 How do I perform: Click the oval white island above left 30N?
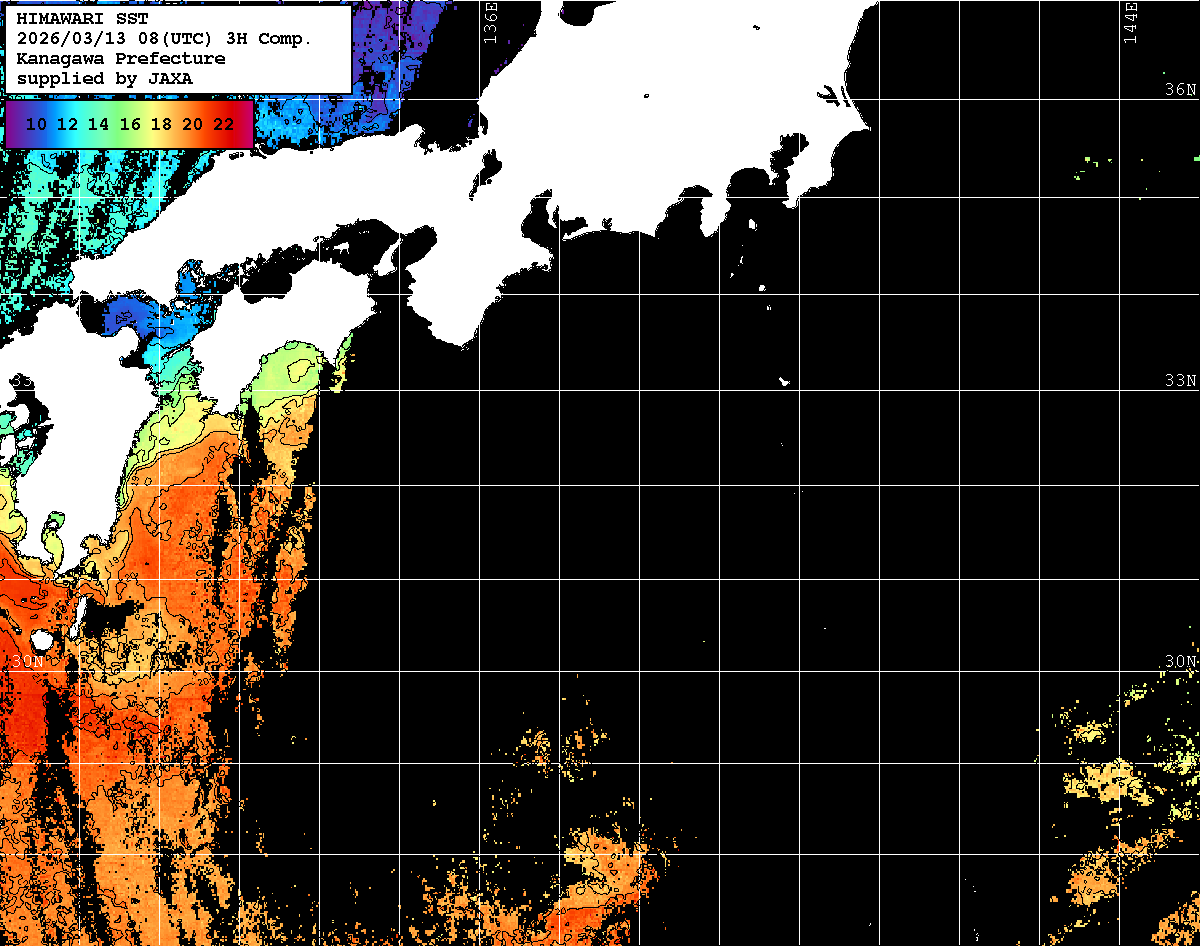(42, 639)
